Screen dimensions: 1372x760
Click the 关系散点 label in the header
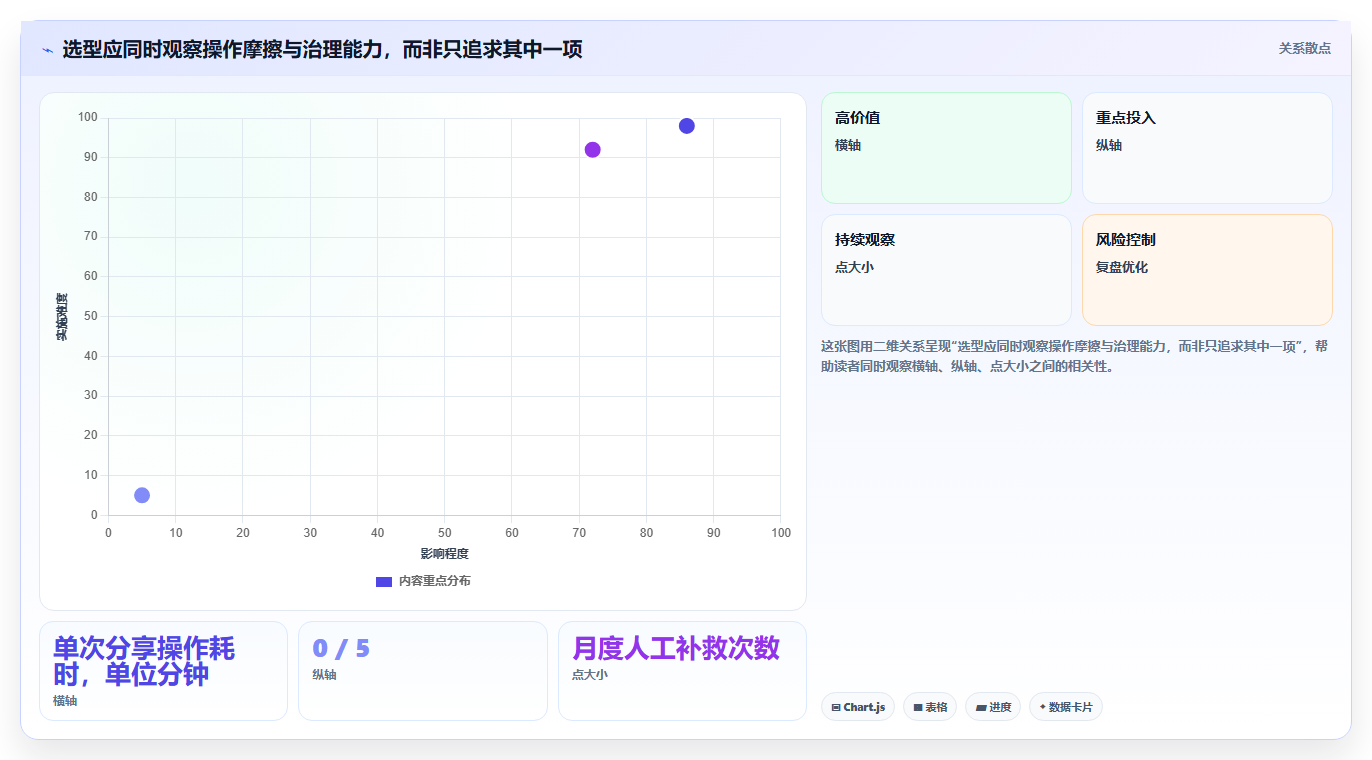1305,48
